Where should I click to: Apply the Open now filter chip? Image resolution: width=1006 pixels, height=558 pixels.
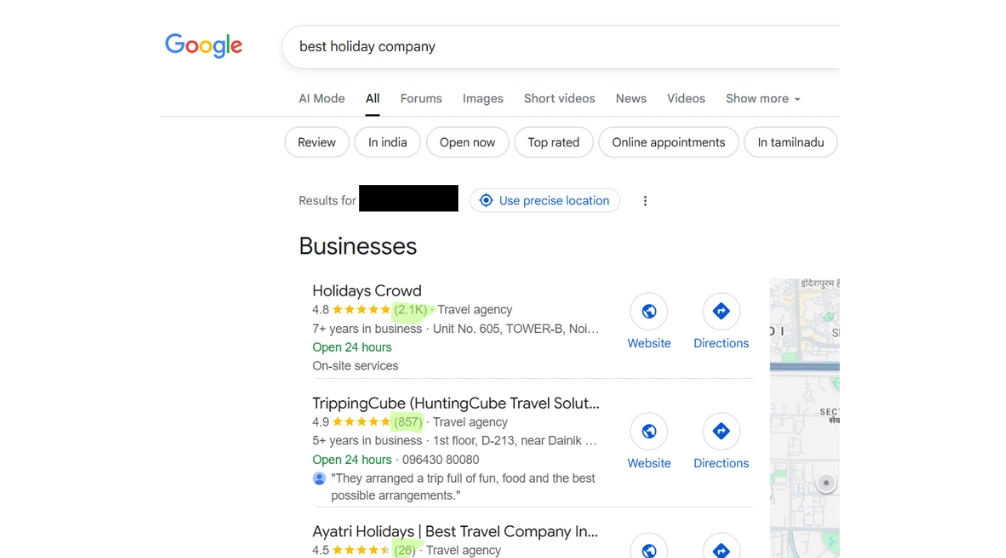pyautogui.click(x=467, y=142)
